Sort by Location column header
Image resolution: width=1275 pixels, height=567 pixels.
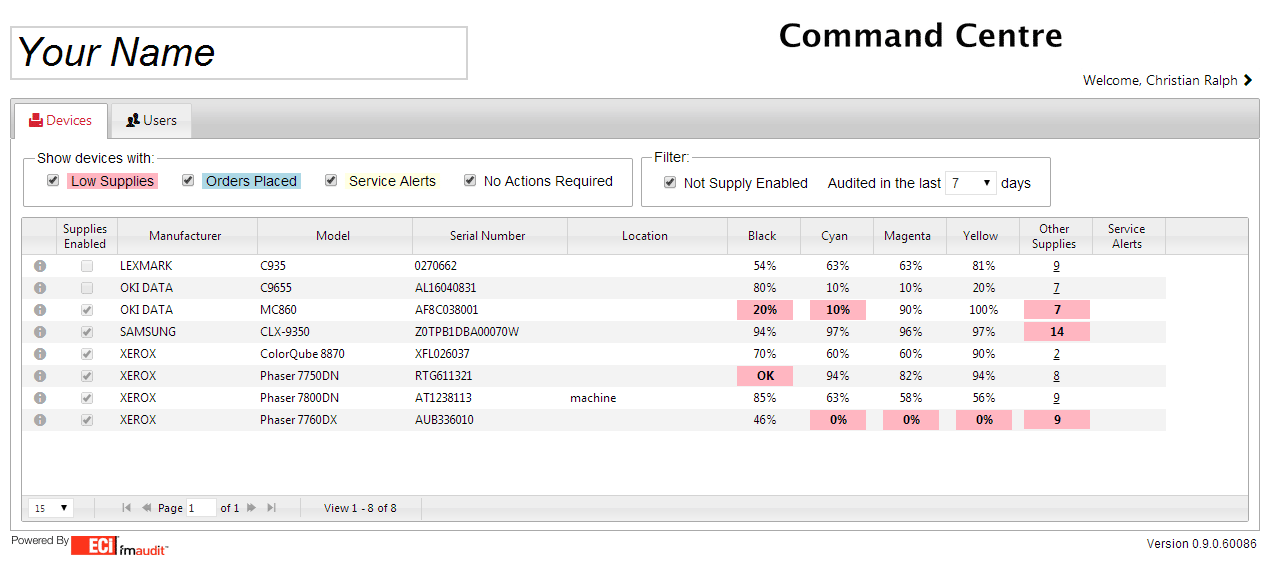click(646, 236)
